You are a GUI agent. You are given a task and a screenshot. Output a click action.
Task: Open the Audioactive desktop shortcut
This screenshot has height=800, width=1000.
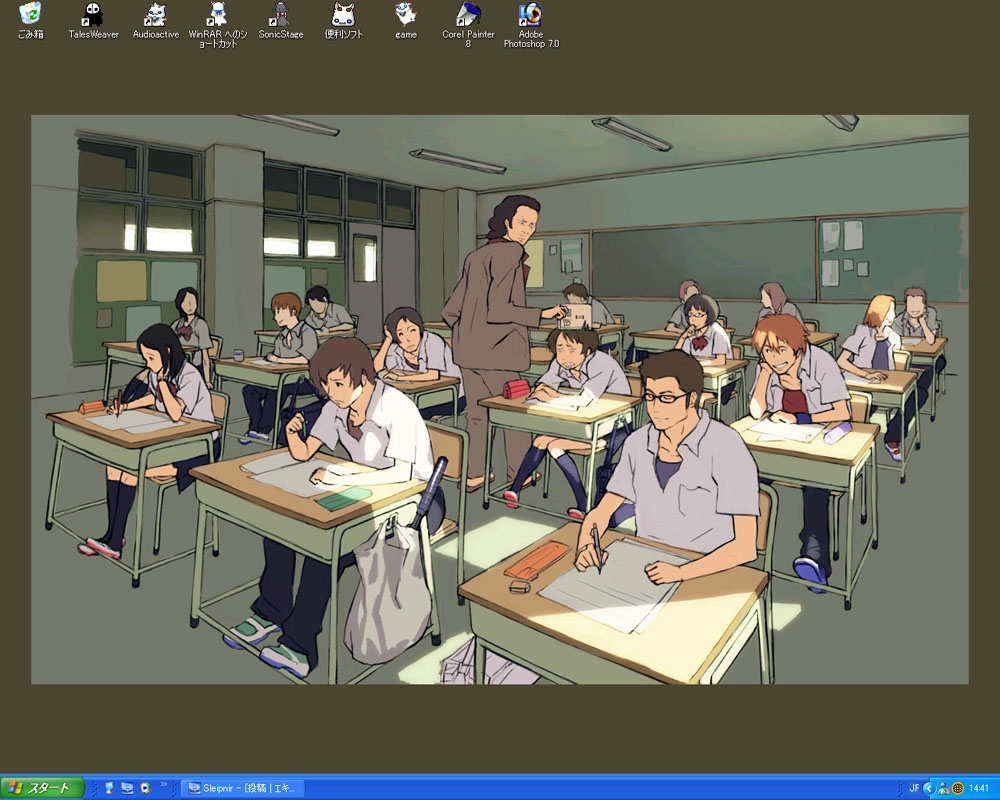156,20
